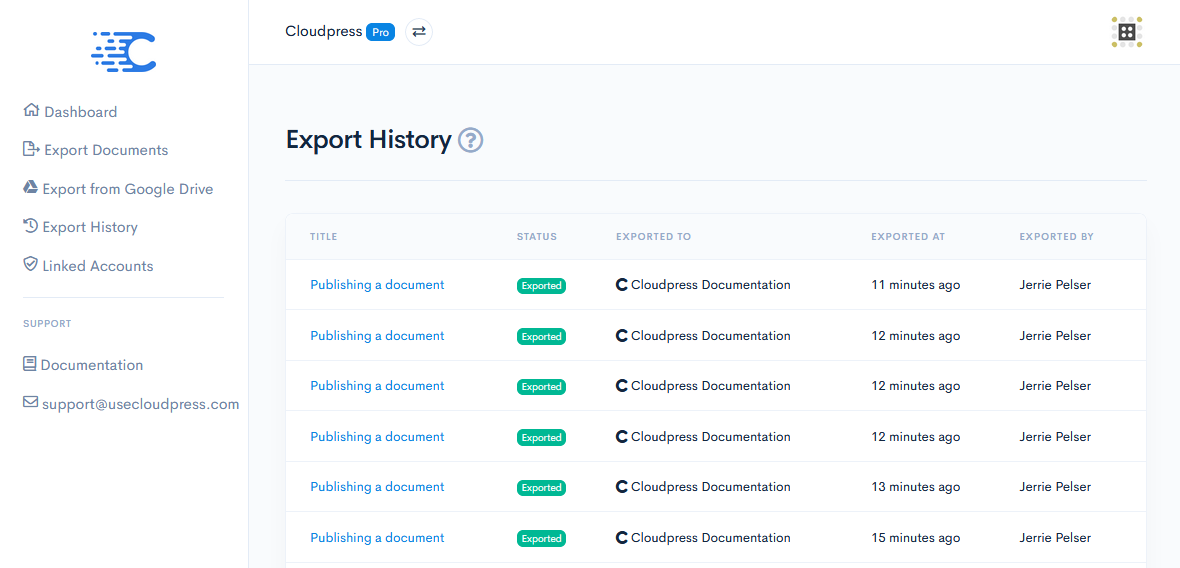Click the Documentation book icon

30,364
